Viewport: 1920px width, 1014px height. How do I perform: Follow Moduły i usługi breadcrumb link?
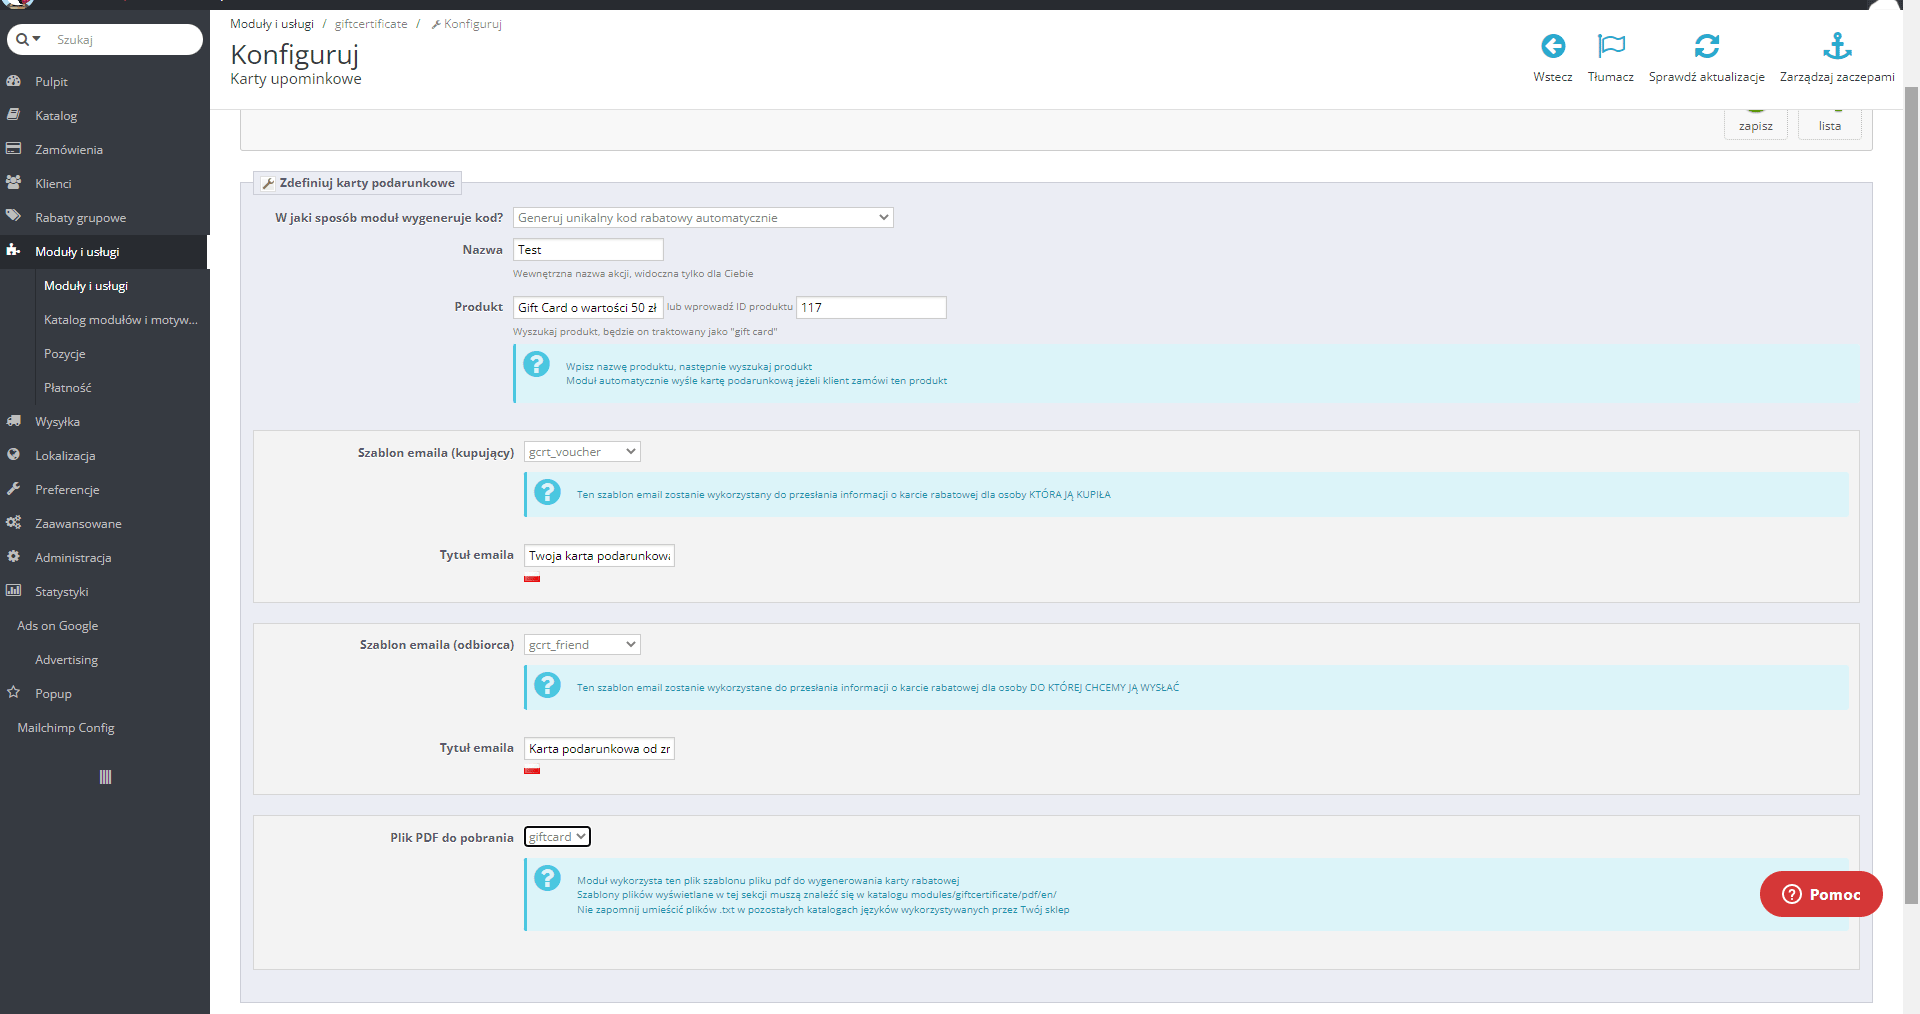click(272, 24)
